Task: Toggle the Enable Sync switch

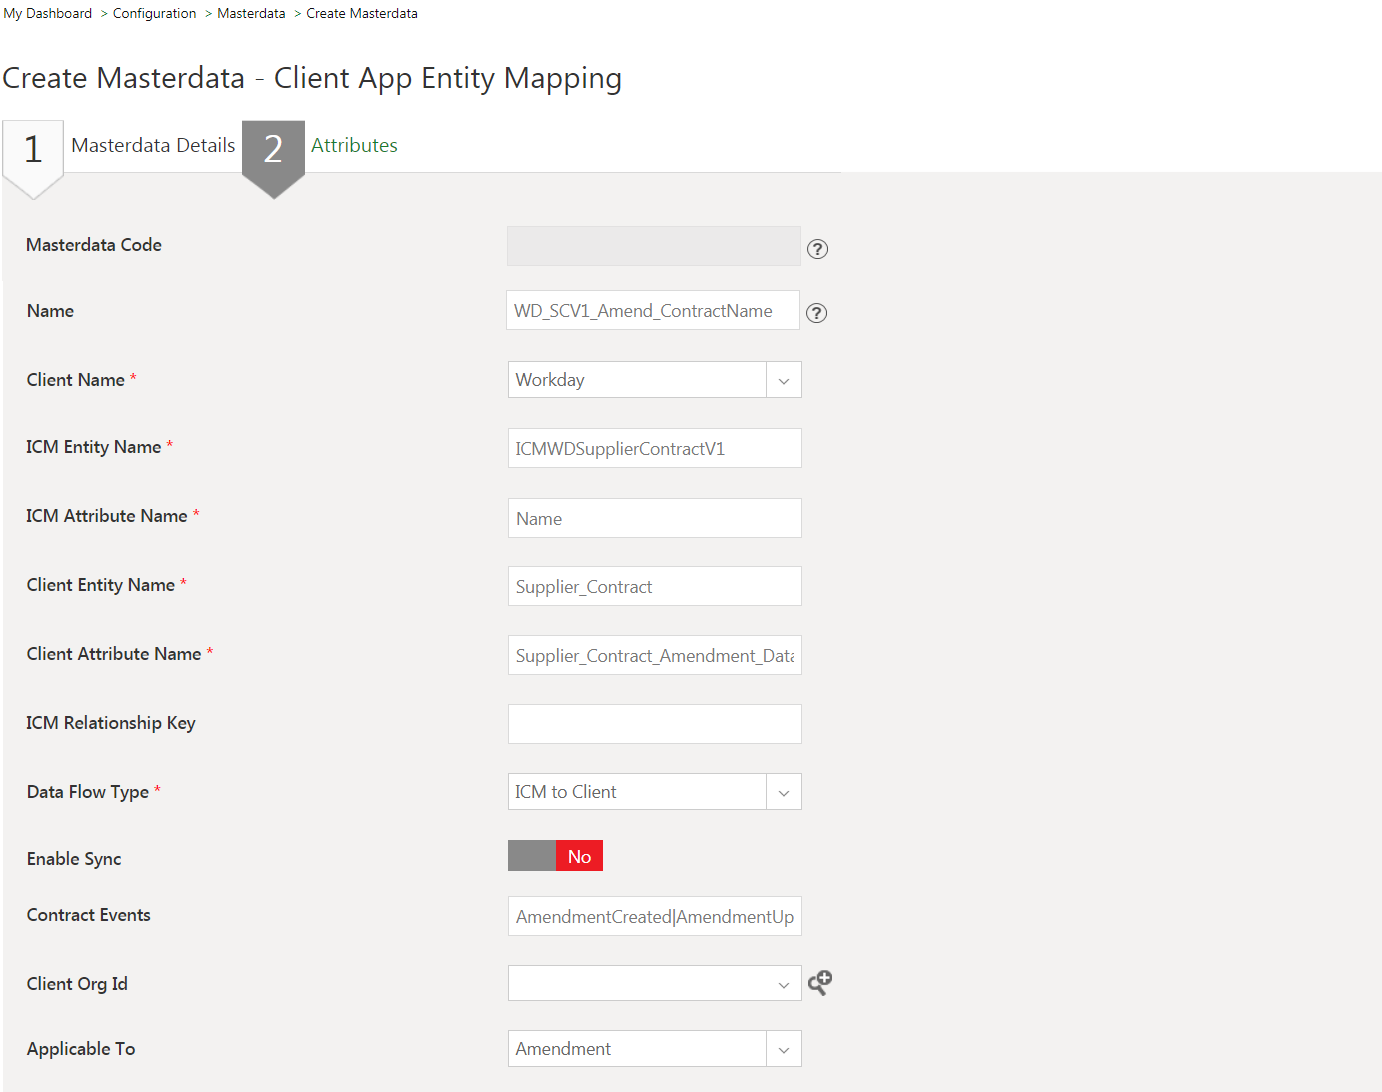Action: [555, 856]
